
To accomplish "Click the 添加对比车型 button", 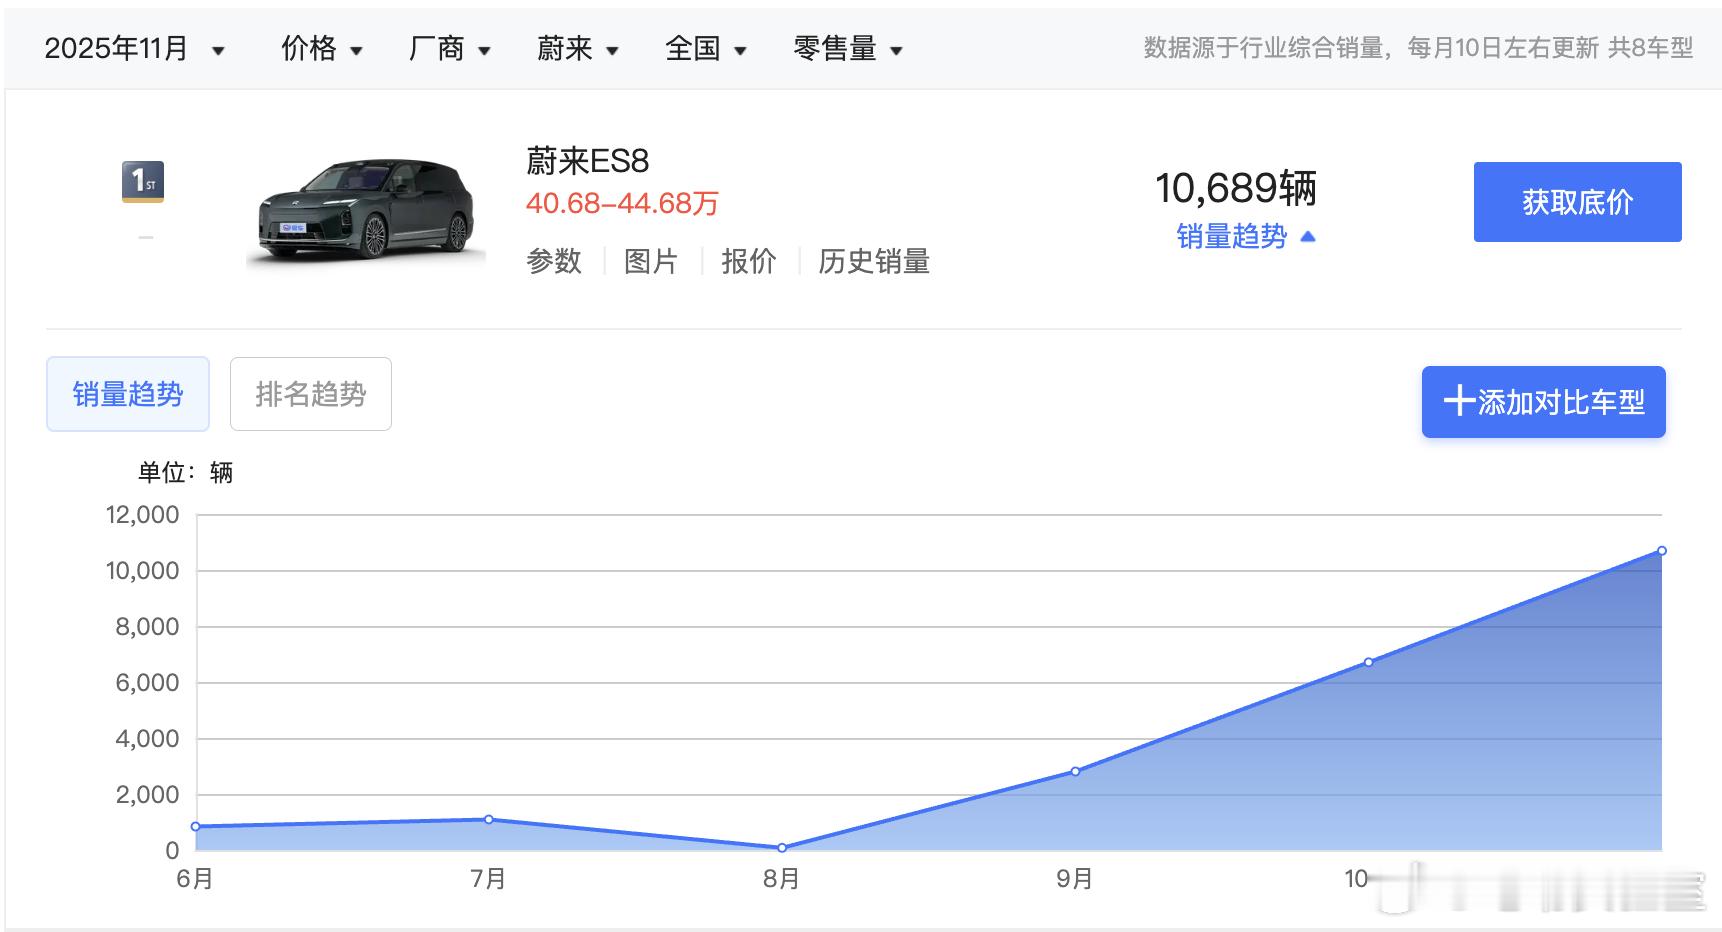I will coord(1543,402).
